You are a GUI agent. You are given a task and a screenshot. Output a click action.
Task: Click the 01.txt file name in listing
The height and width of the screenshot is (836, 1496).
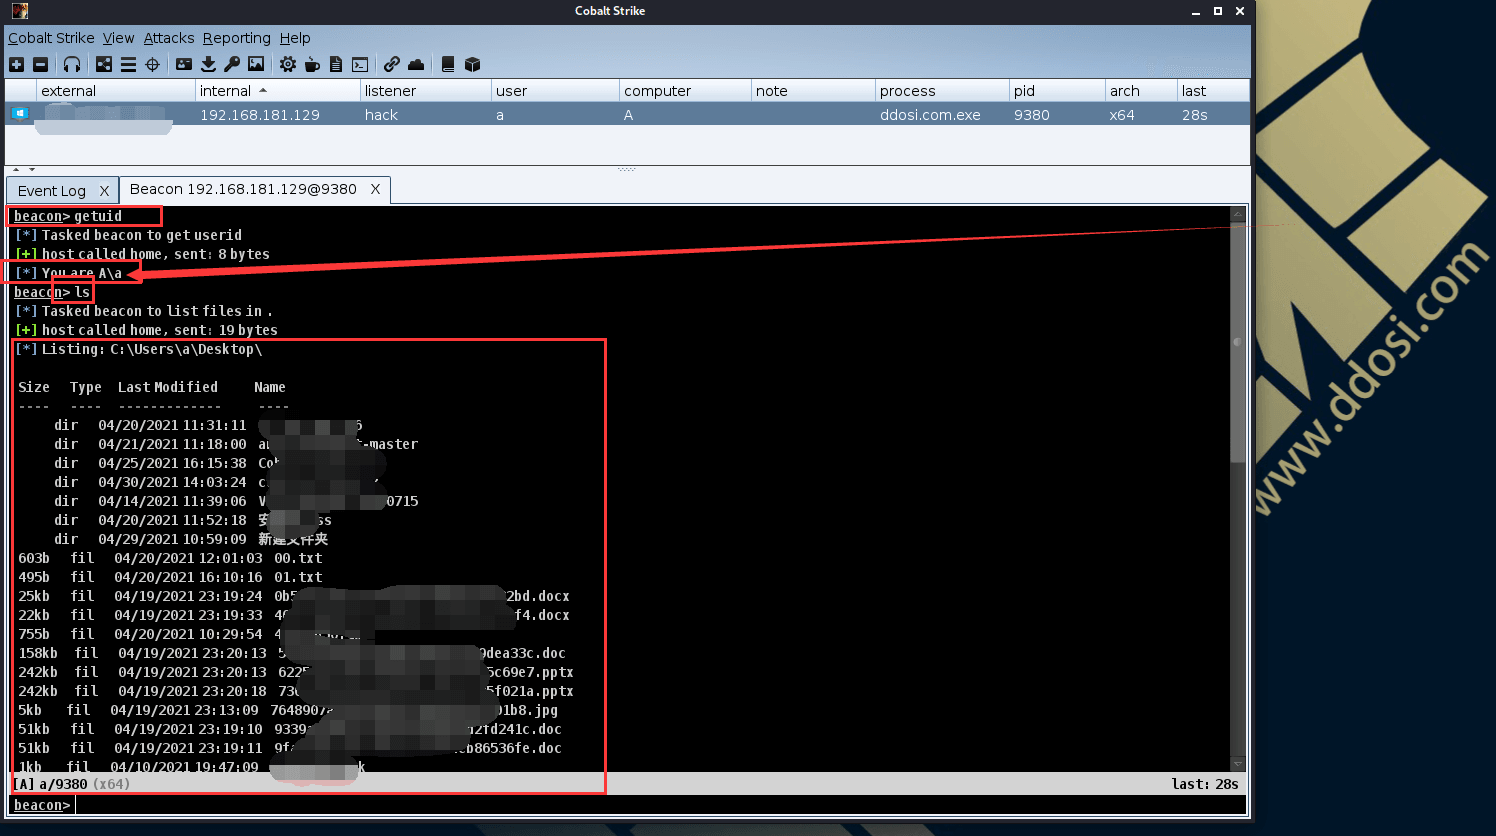coord(298,577)
